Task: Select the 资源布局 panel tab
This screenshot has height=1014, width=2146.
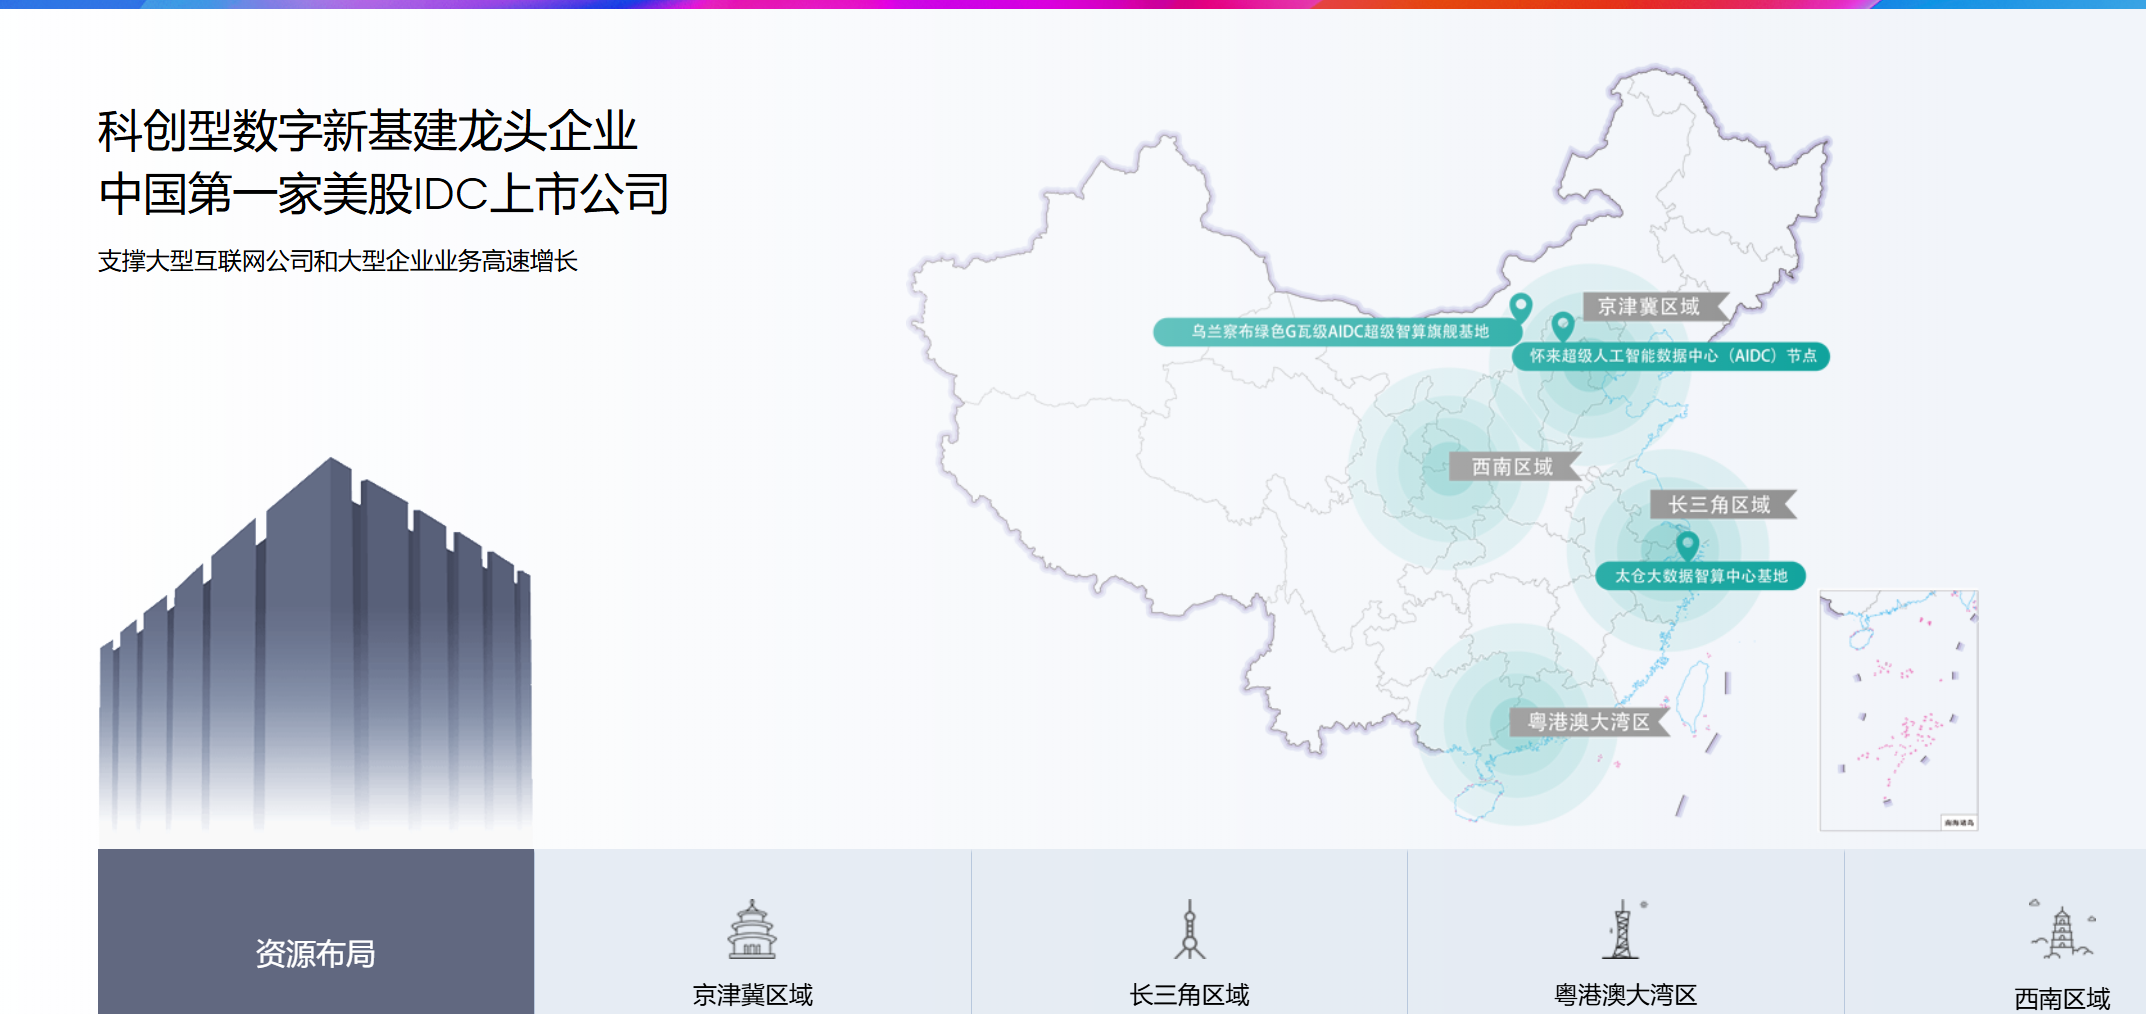Action: (316, 932)
